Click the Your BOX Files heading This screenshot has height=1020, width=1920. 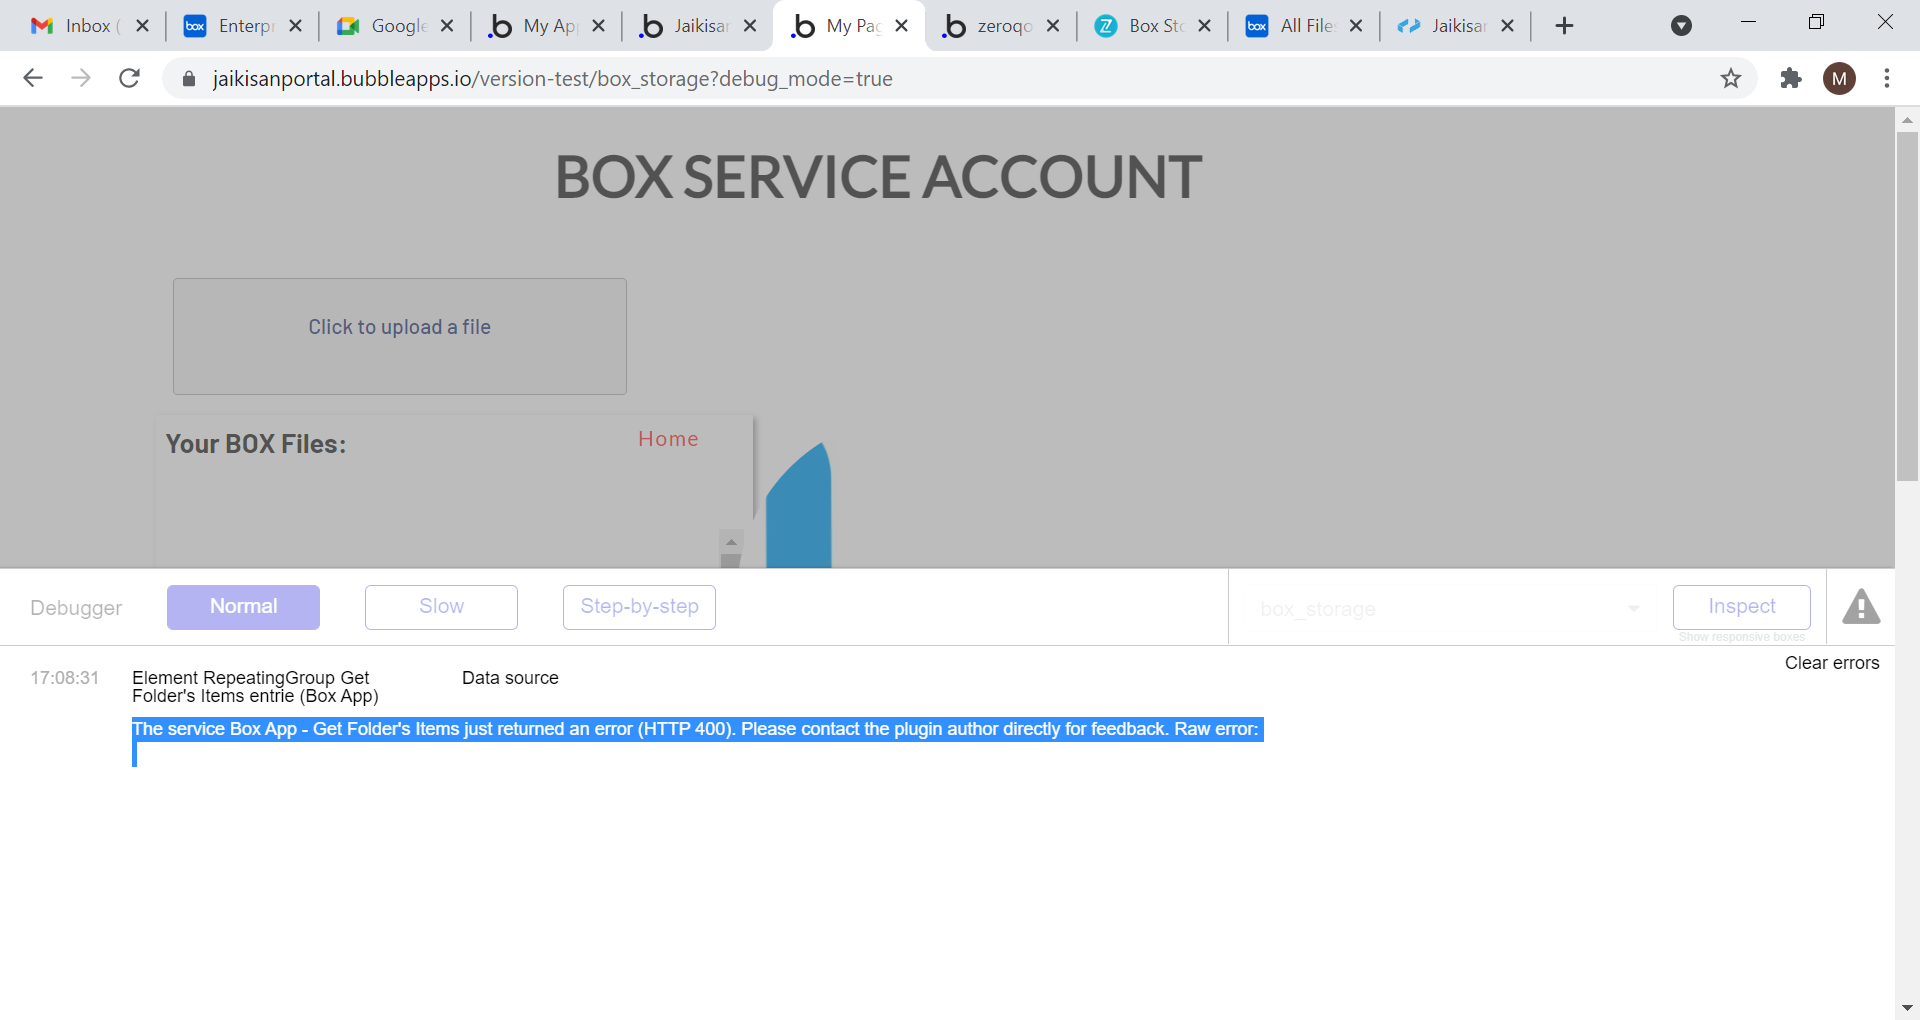click(256, 444)
